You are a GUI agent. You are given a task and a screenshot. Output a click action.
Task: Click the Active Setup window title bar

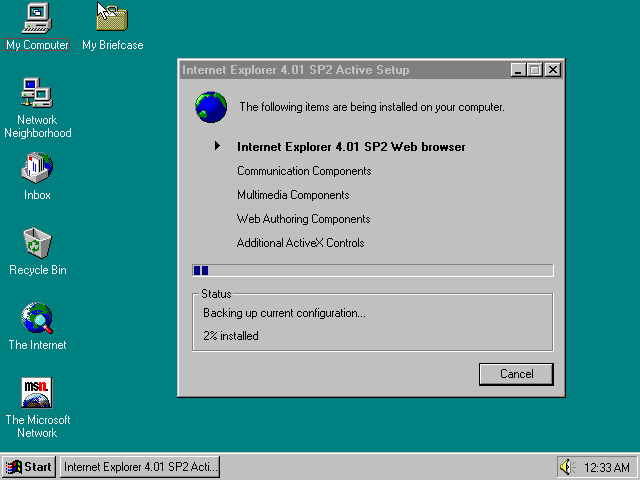click(x=345, y=70)
